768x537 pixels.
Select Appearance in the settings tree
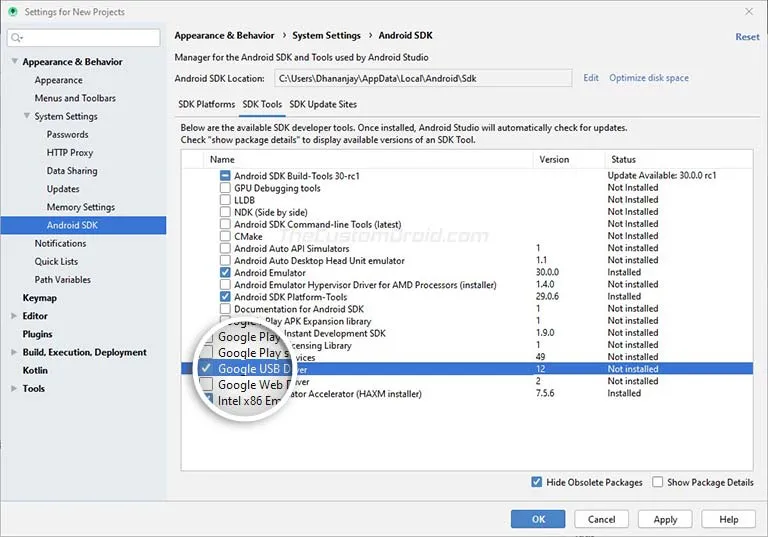click(58, 80)
